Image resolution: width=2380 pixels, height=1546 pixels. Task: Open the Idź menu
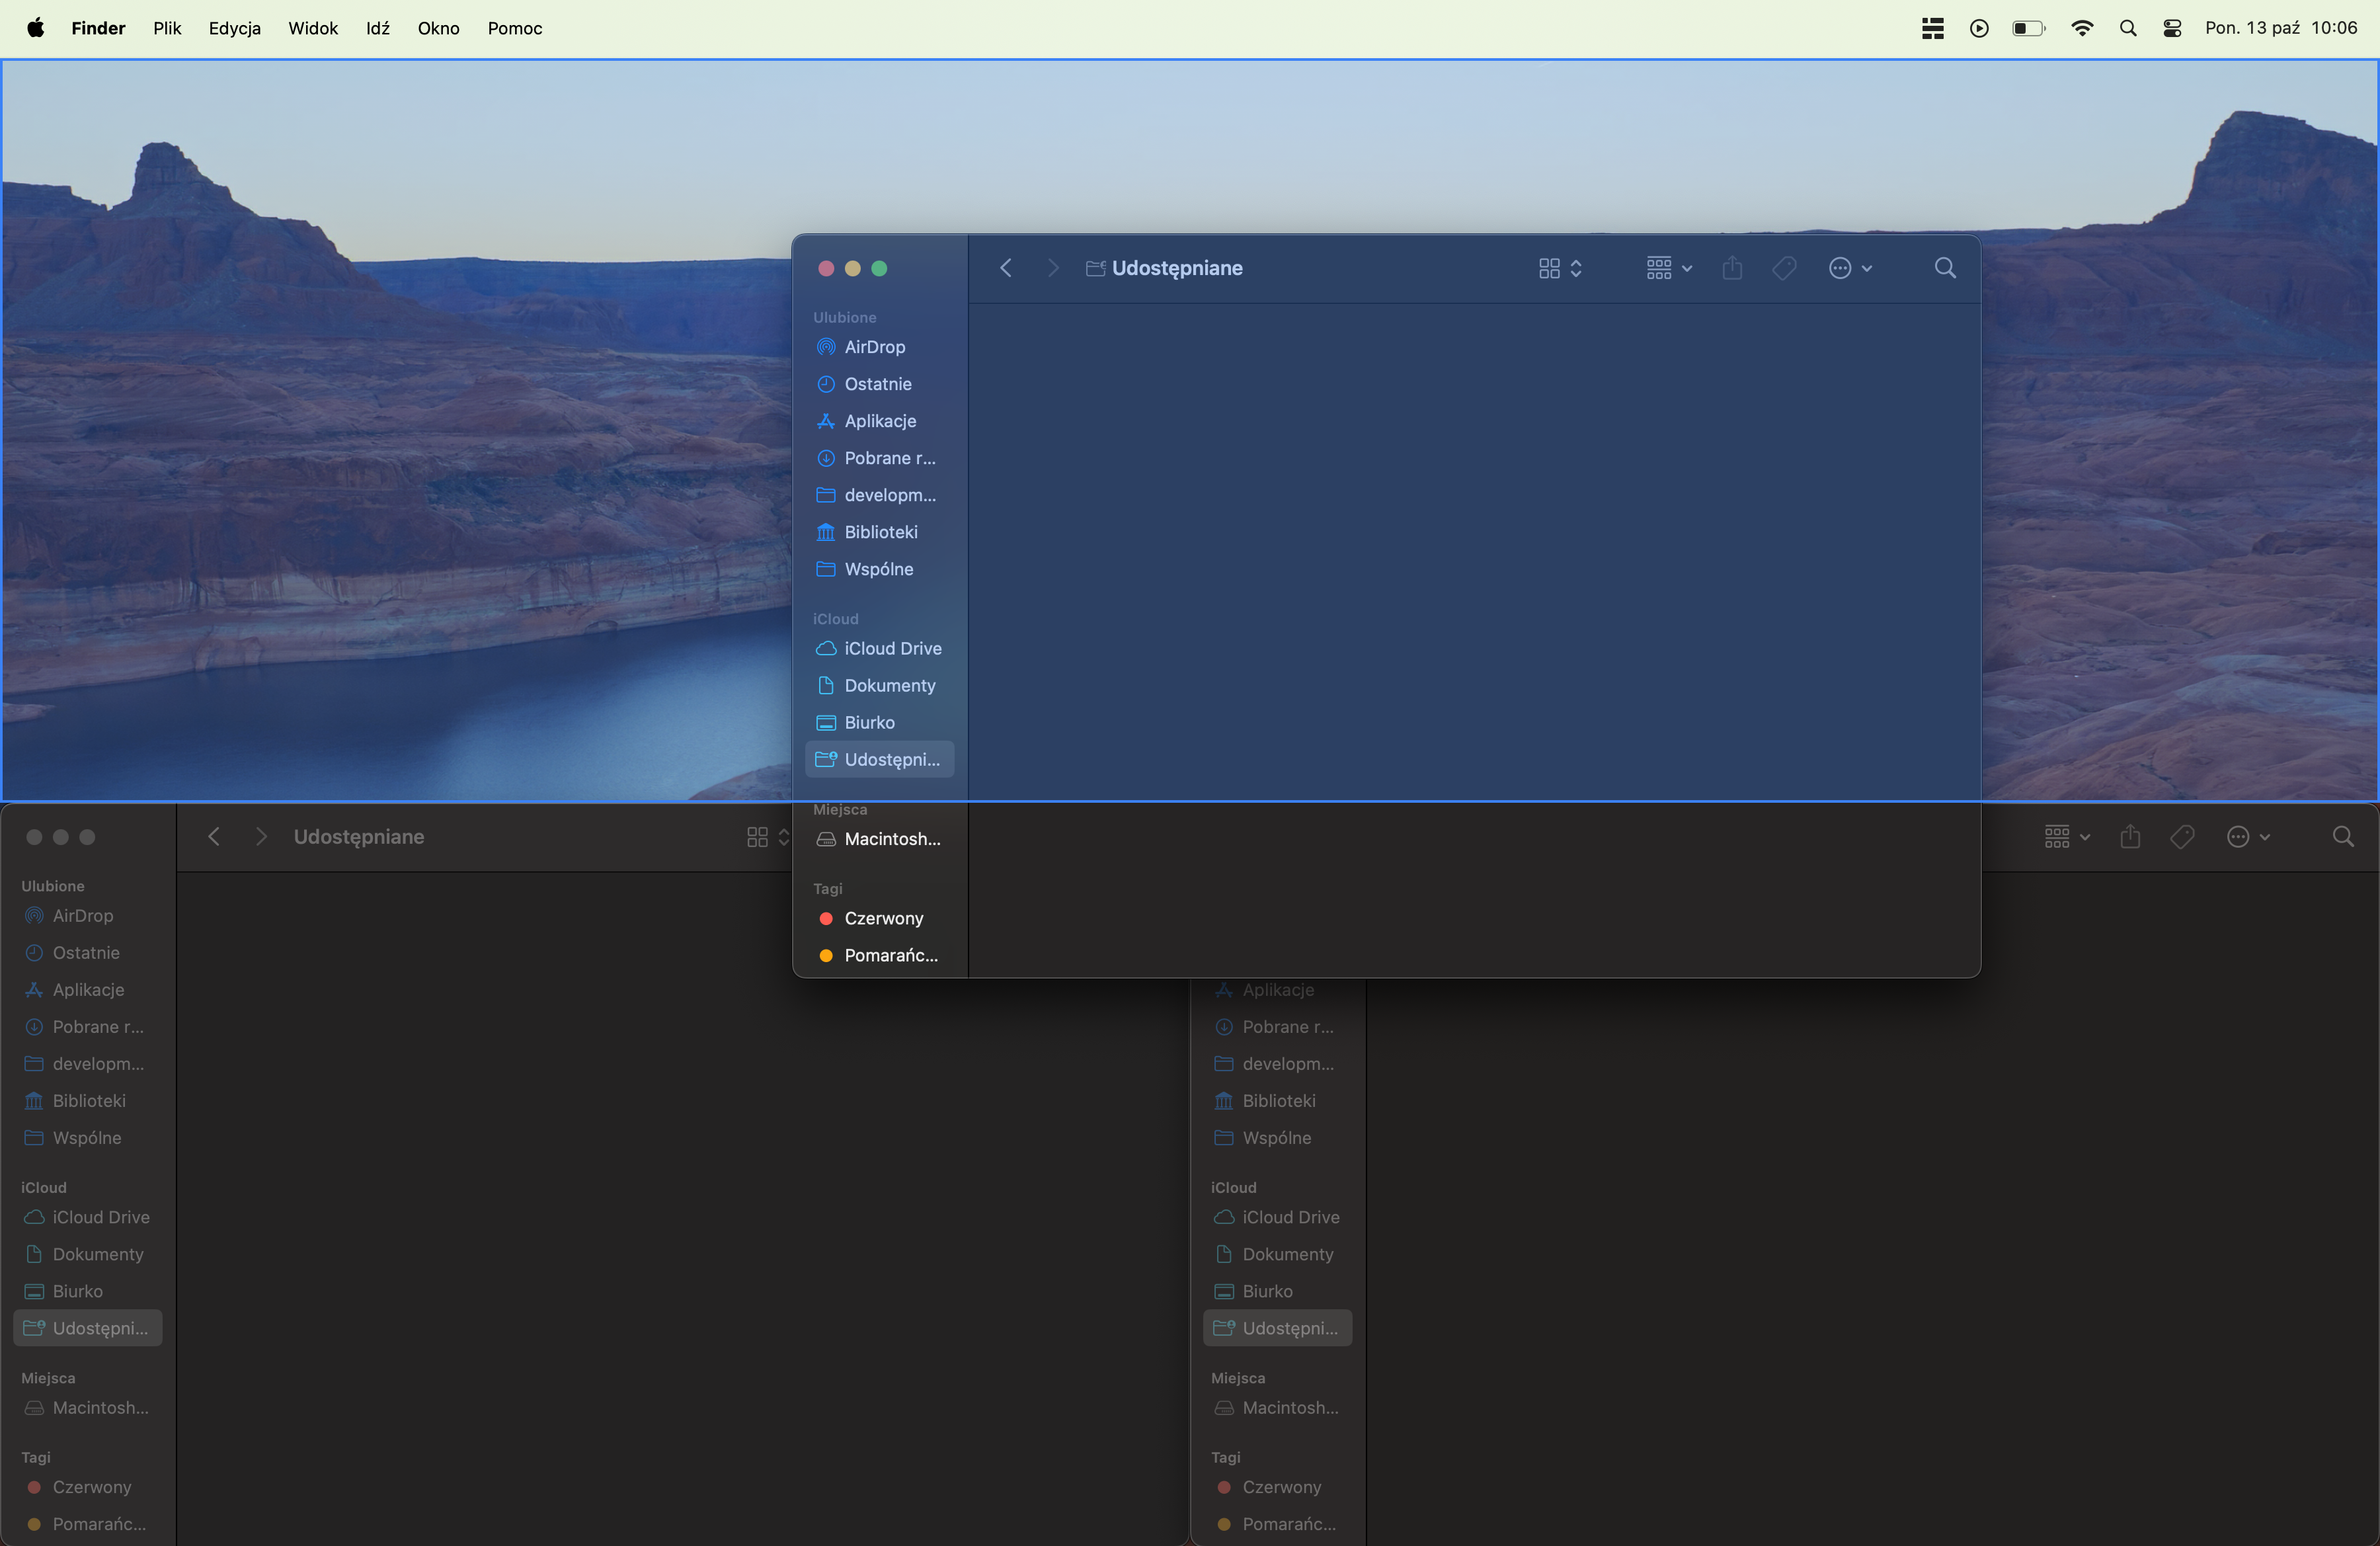pos(377,28)
